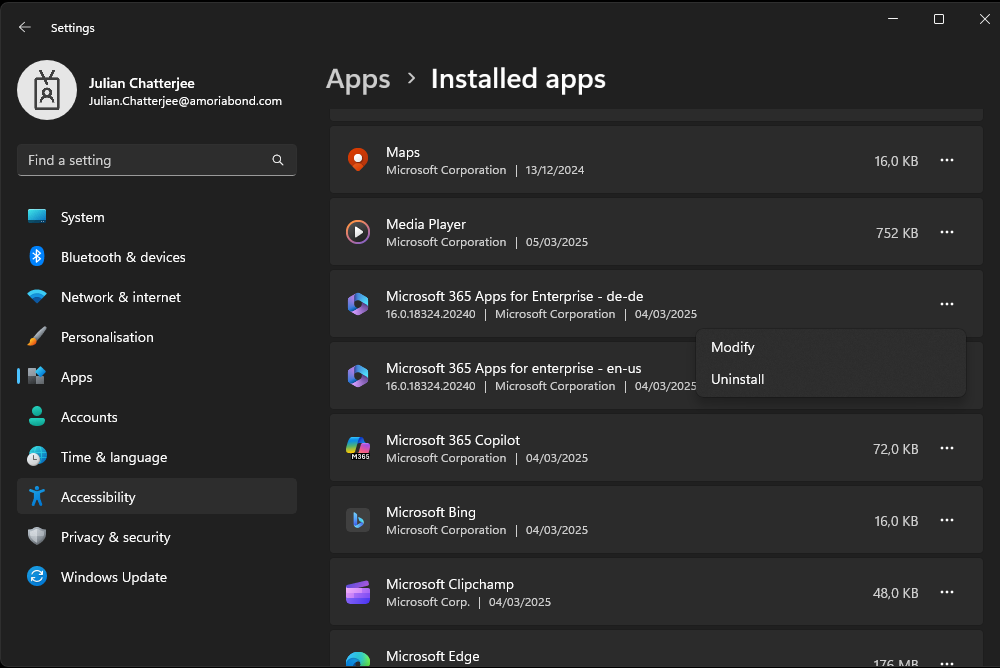The width and height of the screenshot is (1000, 668).
Task: Choose Modify from the context menu
Action: (830, 347)
